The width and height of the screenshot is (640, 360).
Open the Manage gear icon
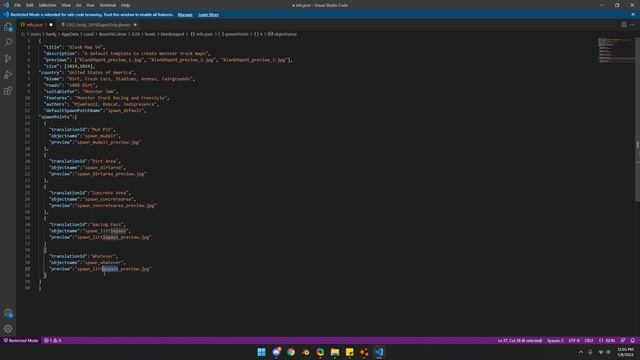pyautogui.click(x=8, y=329)
